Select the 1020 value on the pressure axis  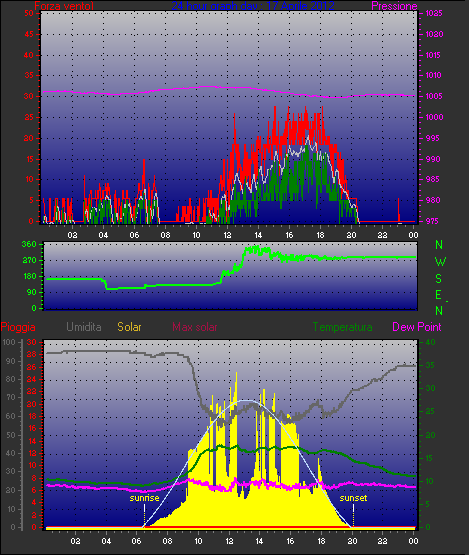pos(434,34)
